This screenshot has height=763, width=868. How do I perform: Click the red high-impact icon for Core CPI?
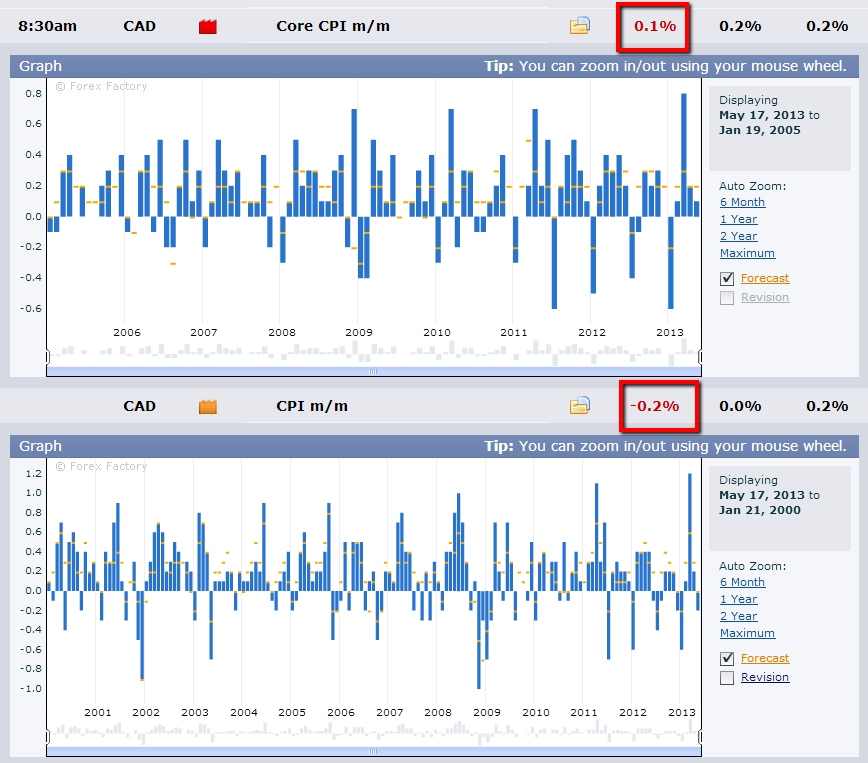pyautogui.click(x=208, y=26)
